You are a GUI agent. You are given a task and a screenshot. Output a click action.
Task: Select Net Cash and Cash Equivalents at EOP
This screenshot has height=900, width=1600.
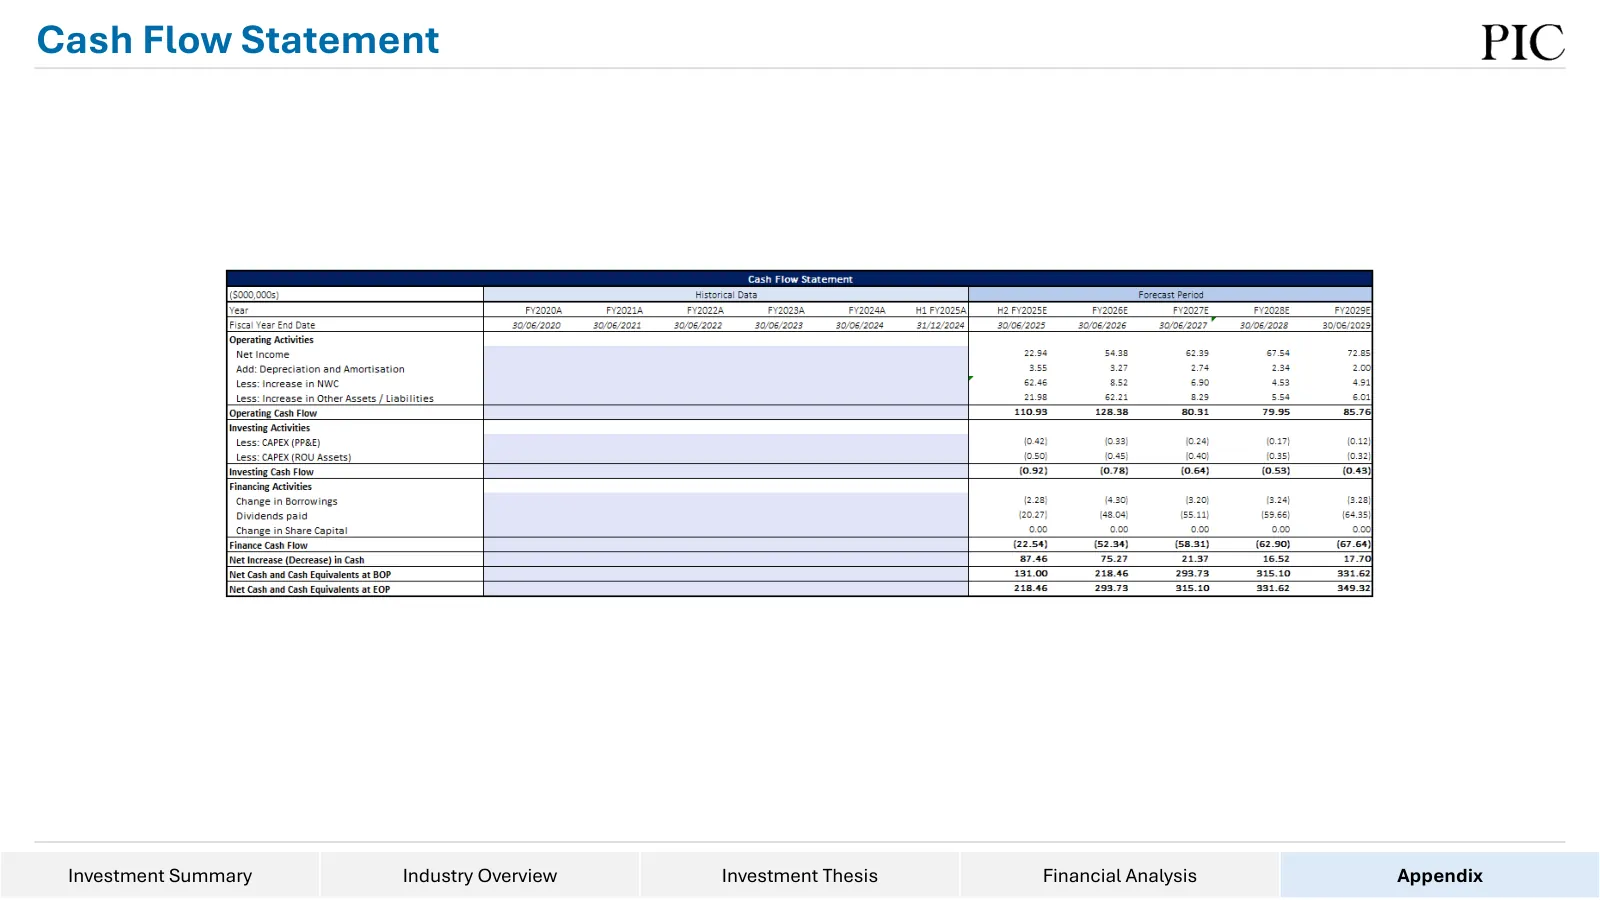click(309, 589)
